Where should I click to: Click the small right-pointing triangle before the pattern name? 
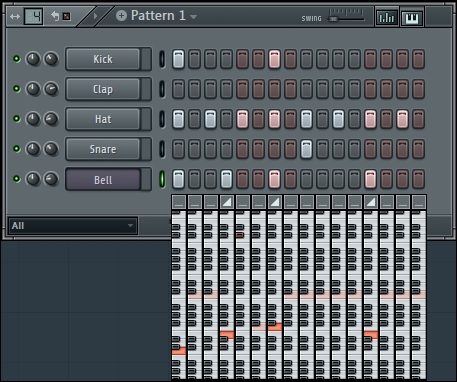(95, 16)
